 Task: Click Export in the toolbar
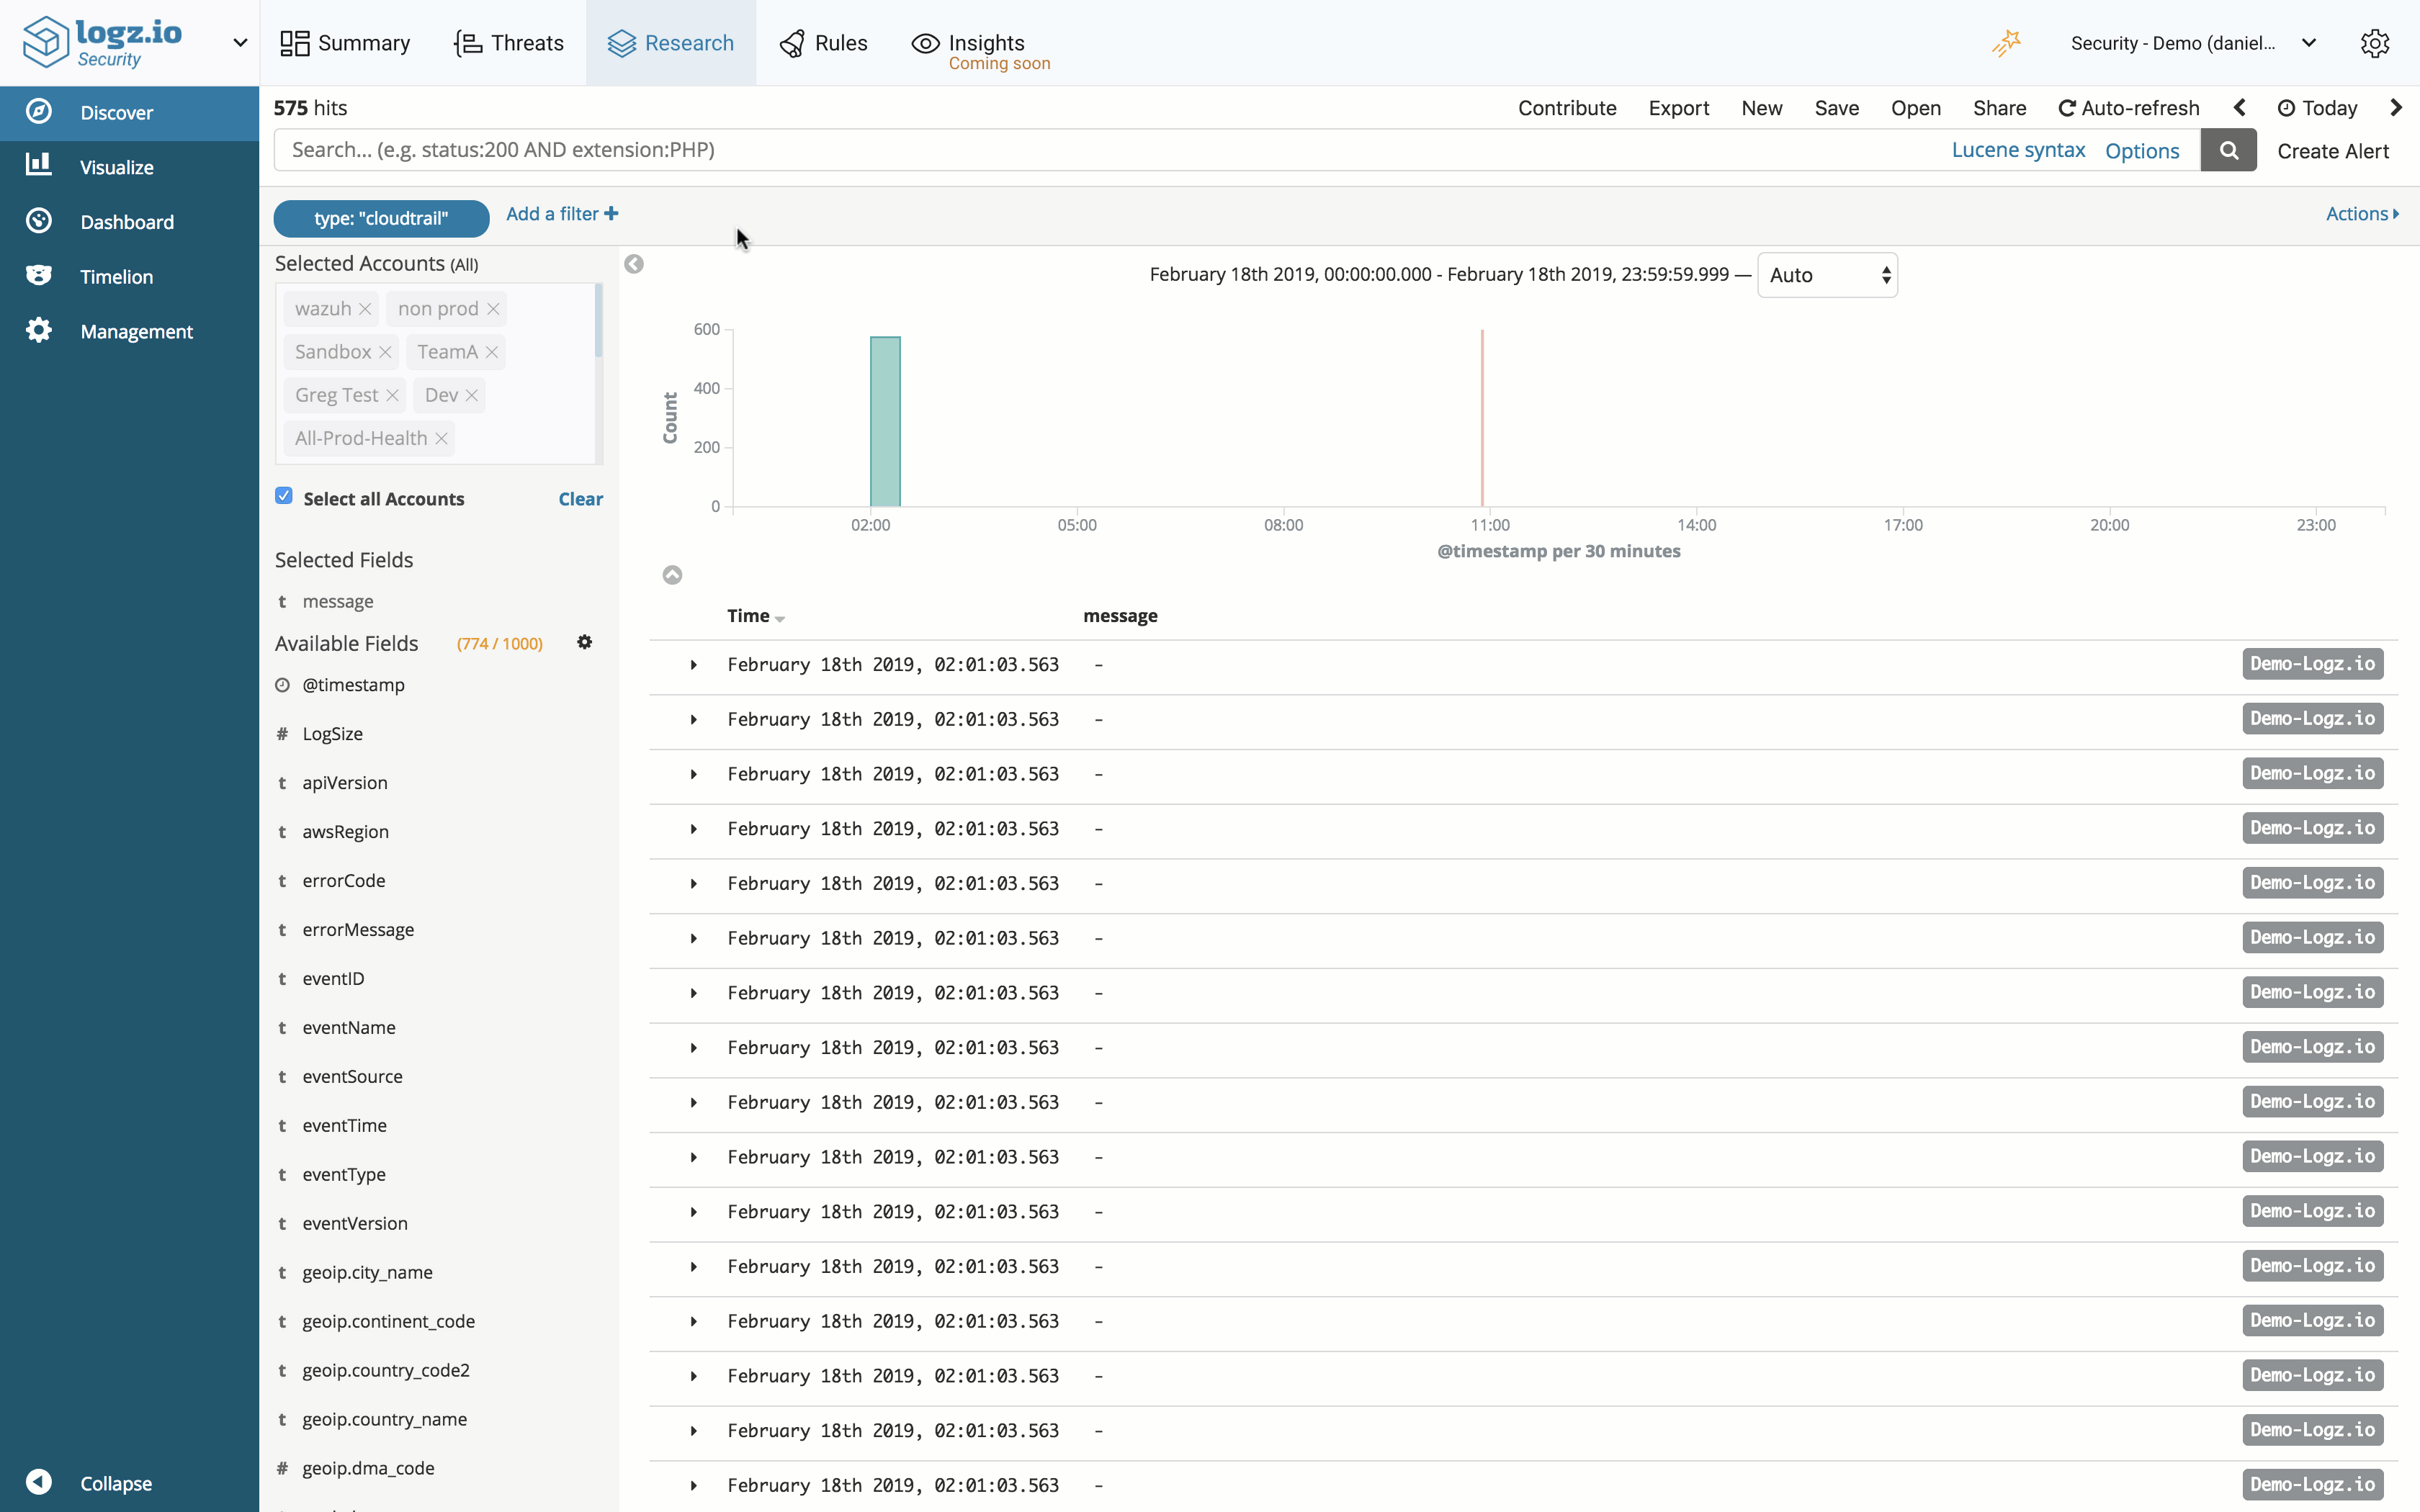(x=1678, y=108)
